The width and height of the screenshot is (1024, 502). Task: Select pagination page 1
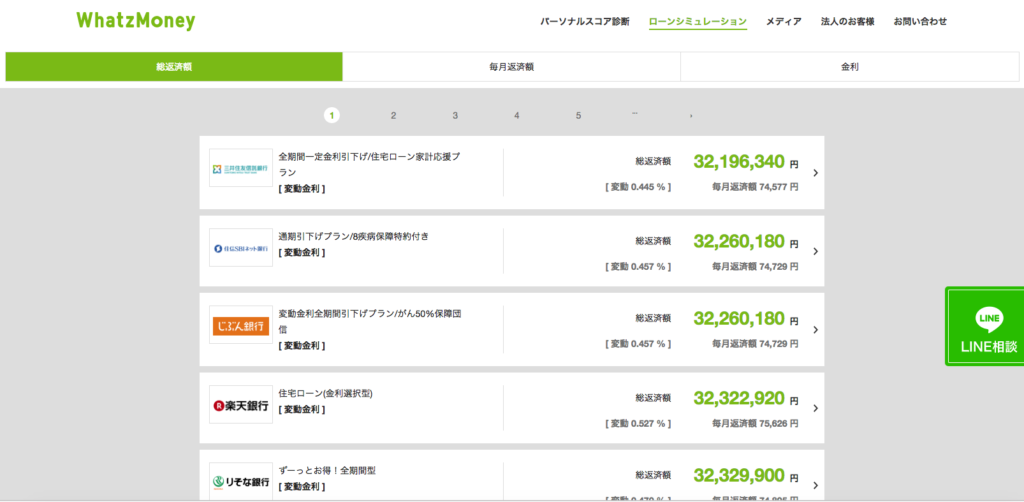[332, 116]
